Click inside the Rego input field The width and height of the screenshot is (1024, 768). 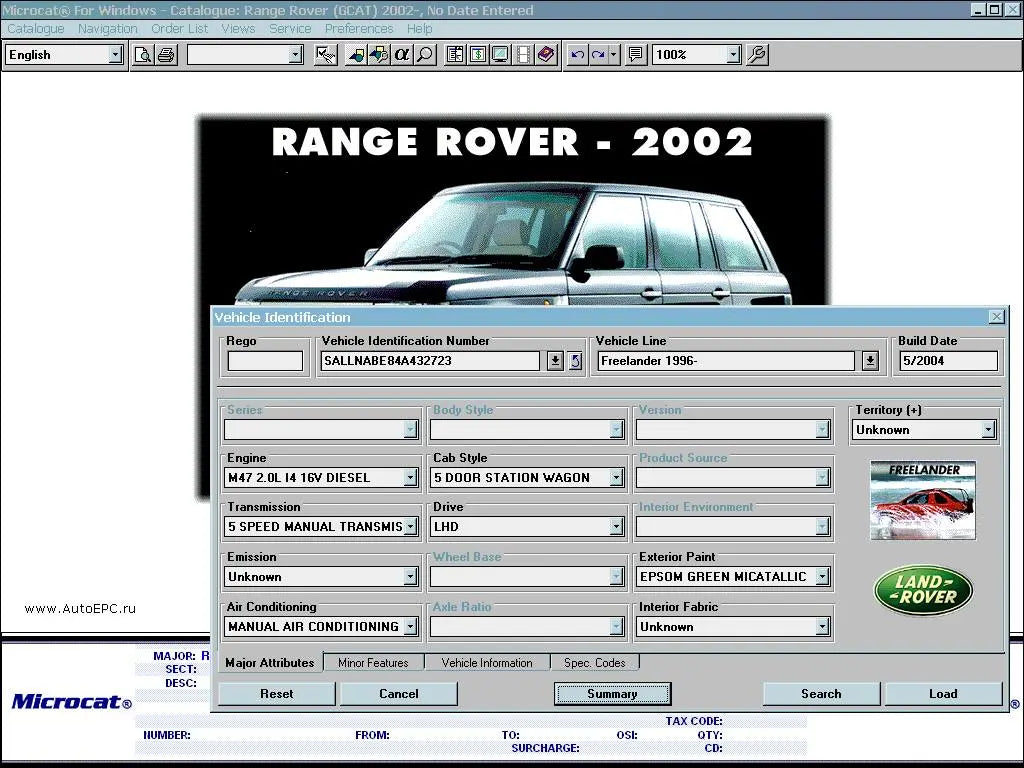tap(264, 359)
